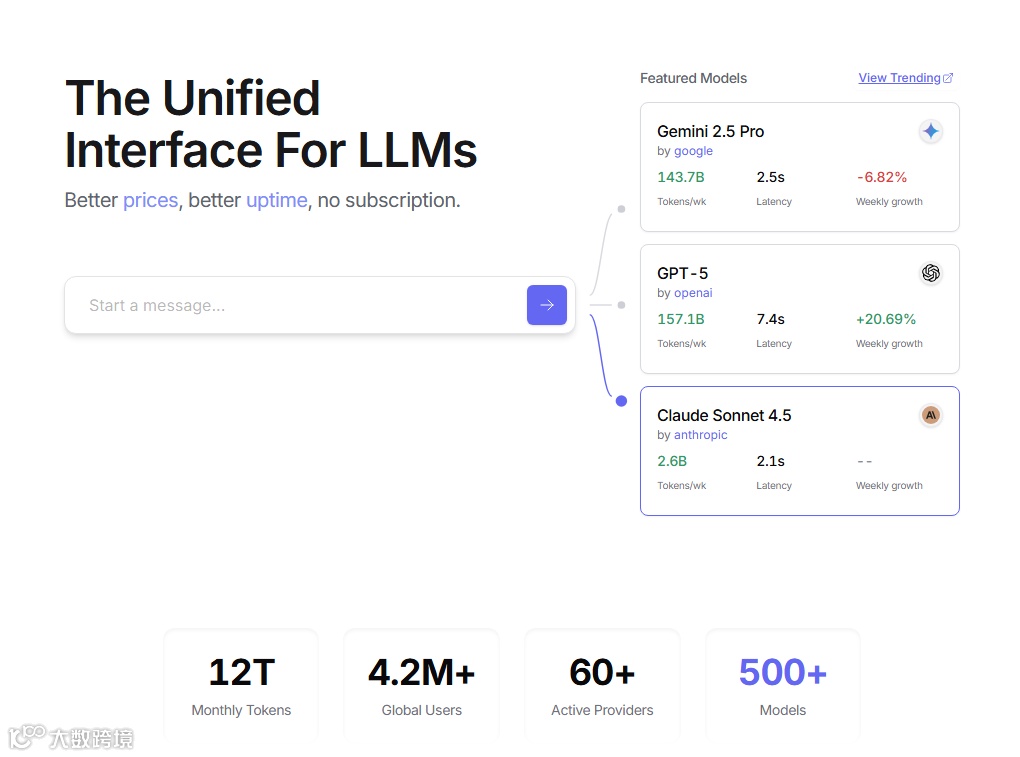Click the 2.6B tokens value
This screenshot has height=757, width=1020.
(672, 461)
